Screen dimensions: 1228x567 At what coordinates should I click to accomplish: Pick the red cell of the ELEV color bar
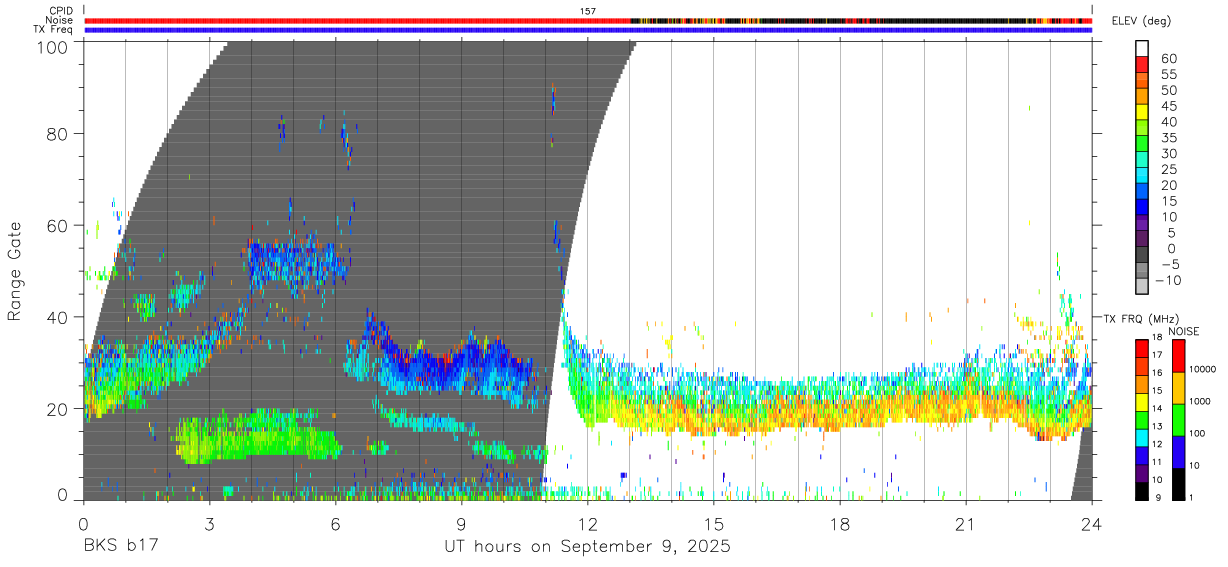pyautogui.click(x=1142, y=64)
